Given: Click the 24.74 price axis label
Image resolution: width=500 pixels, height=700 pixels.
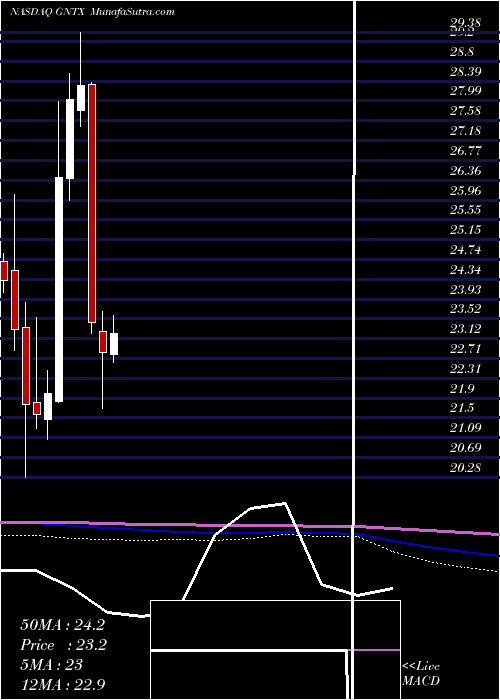Looking at the screenshot, I should point(466,250).
